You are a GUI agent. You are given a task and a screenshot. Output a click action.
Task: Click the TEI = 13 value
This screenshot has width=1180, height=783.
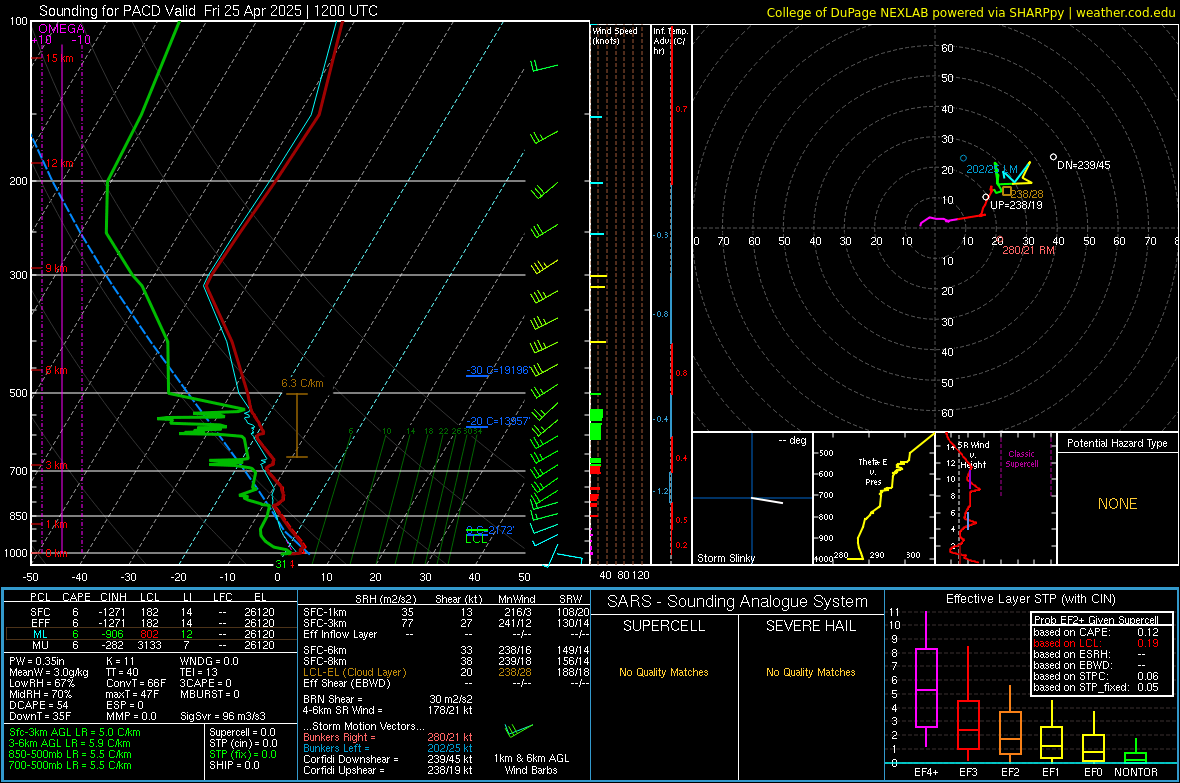[x=199, y=672]
